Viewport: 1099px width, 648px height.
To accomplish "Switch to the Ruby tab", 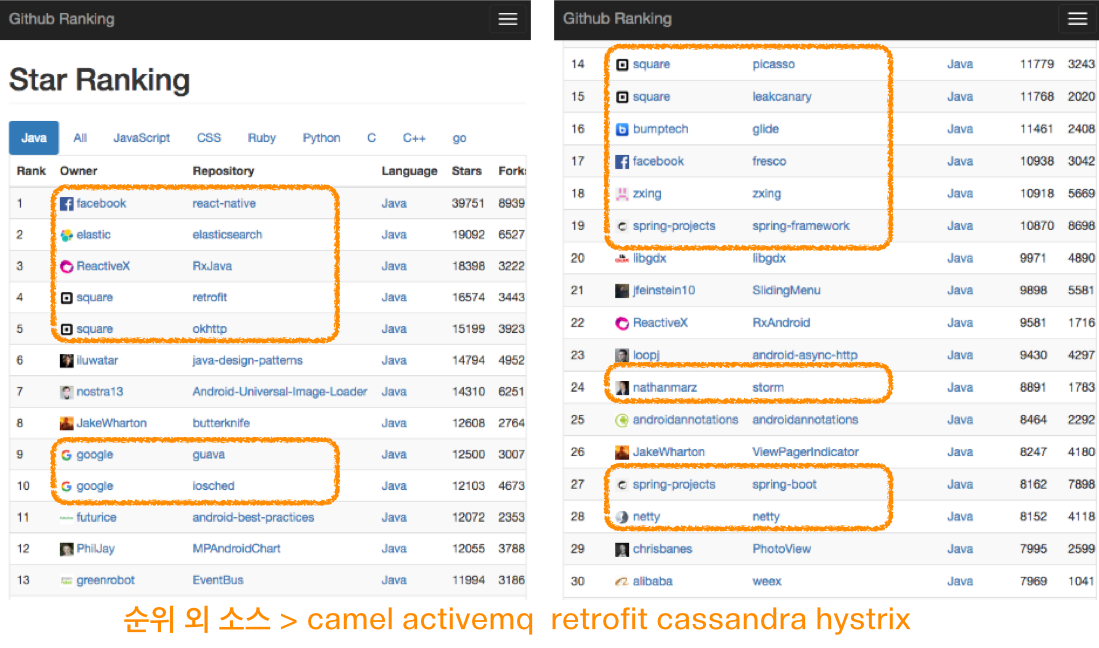I will pos(261,138).
